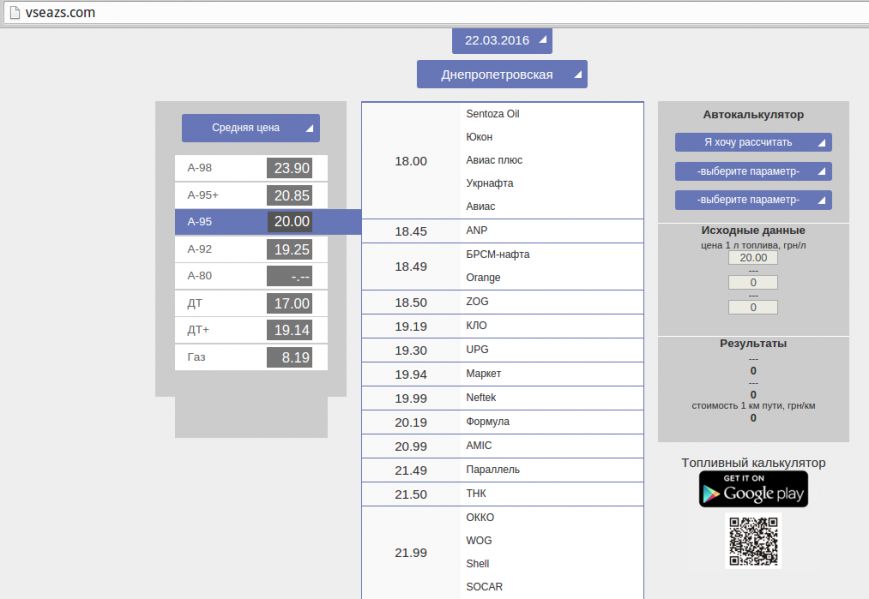Click ТНК in the station list

point(476,493)
